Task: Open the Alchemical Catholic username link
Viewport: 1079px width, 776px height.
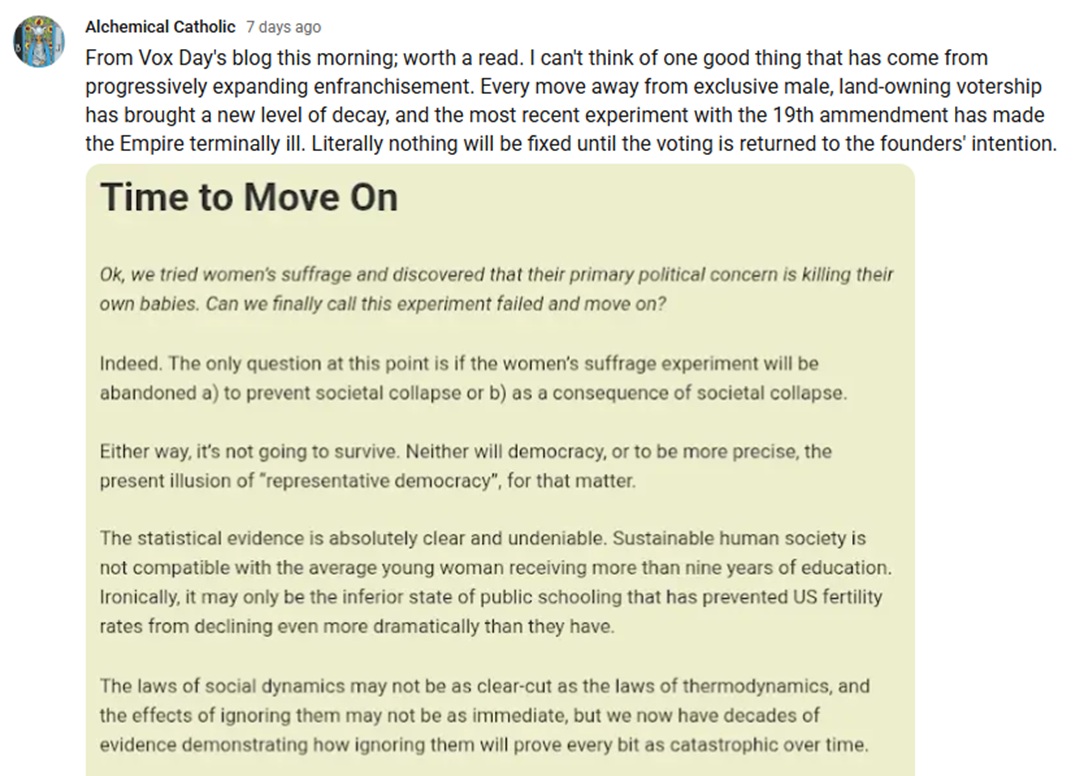Action: [x=160, y=27]
